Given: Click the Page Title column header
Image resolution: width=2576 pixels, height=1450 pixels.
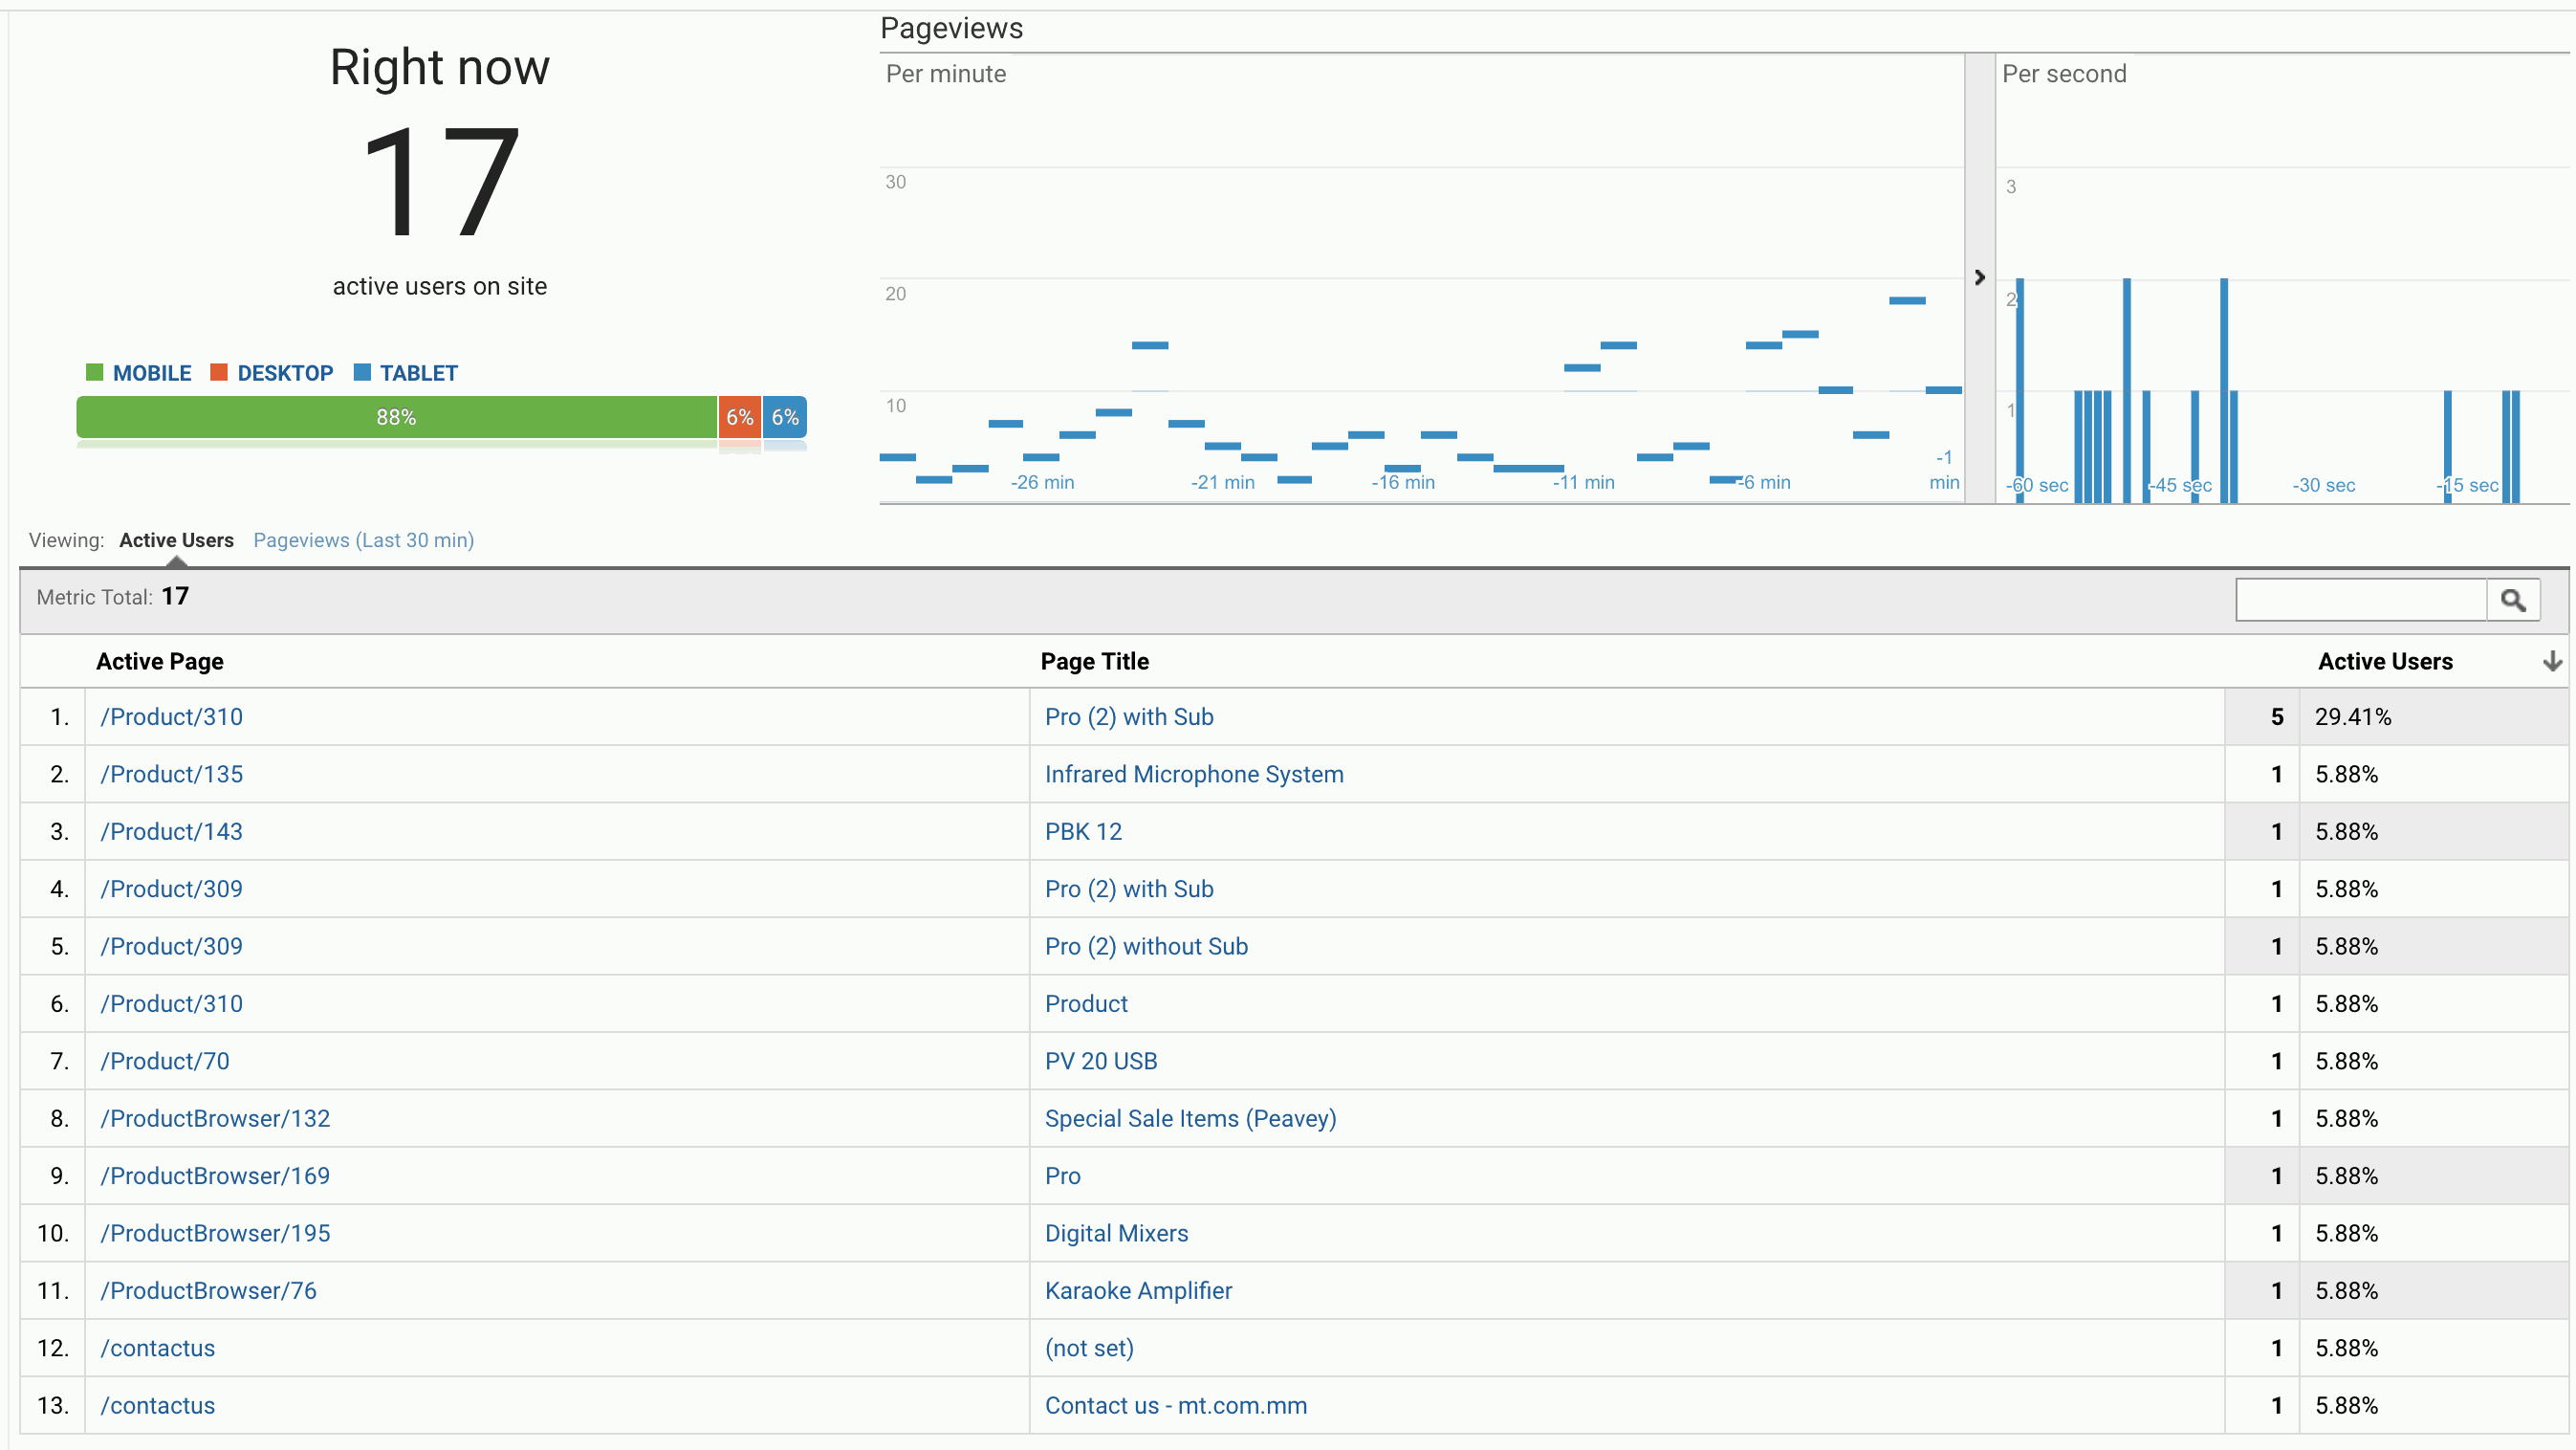Looking at the screenshot, I should tap(1096, 661).
